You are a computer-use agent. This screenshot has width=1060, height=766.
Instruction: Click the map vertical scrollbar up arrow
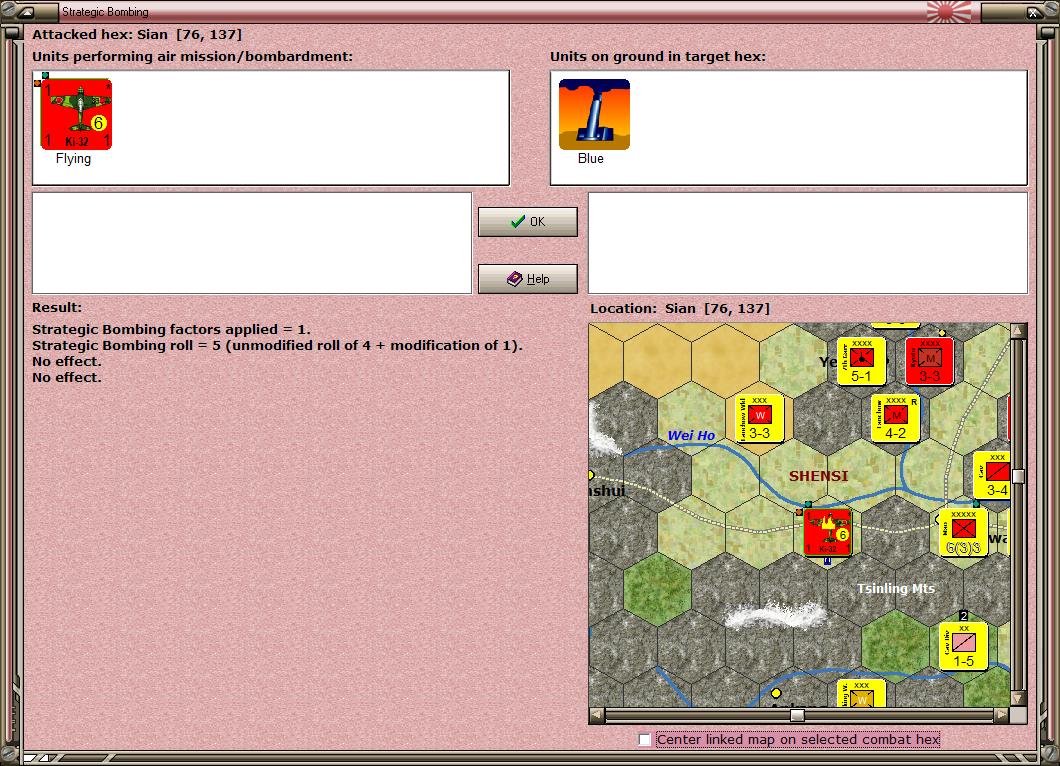pyautogui.click(x=1018, y=331)
